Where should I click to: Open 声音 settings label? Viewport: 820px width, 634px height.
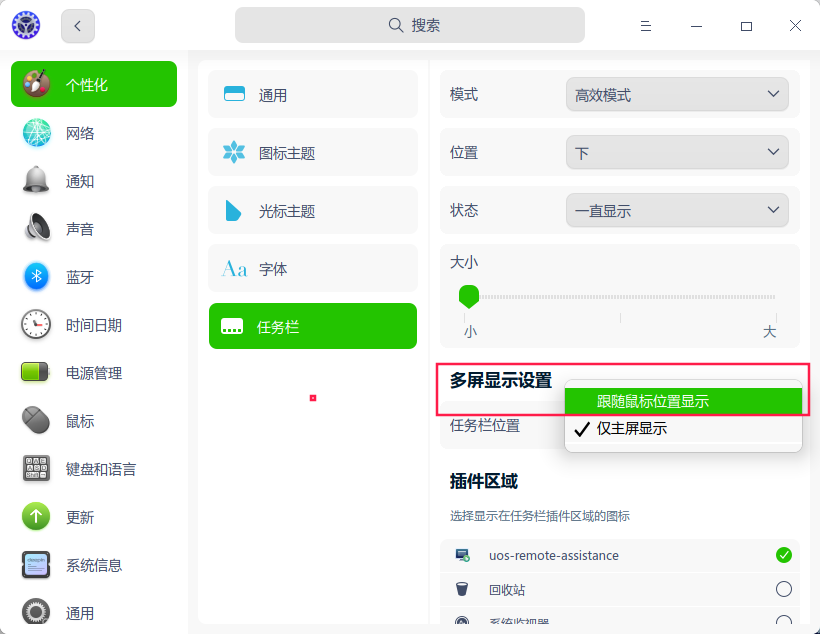(80, 229)
